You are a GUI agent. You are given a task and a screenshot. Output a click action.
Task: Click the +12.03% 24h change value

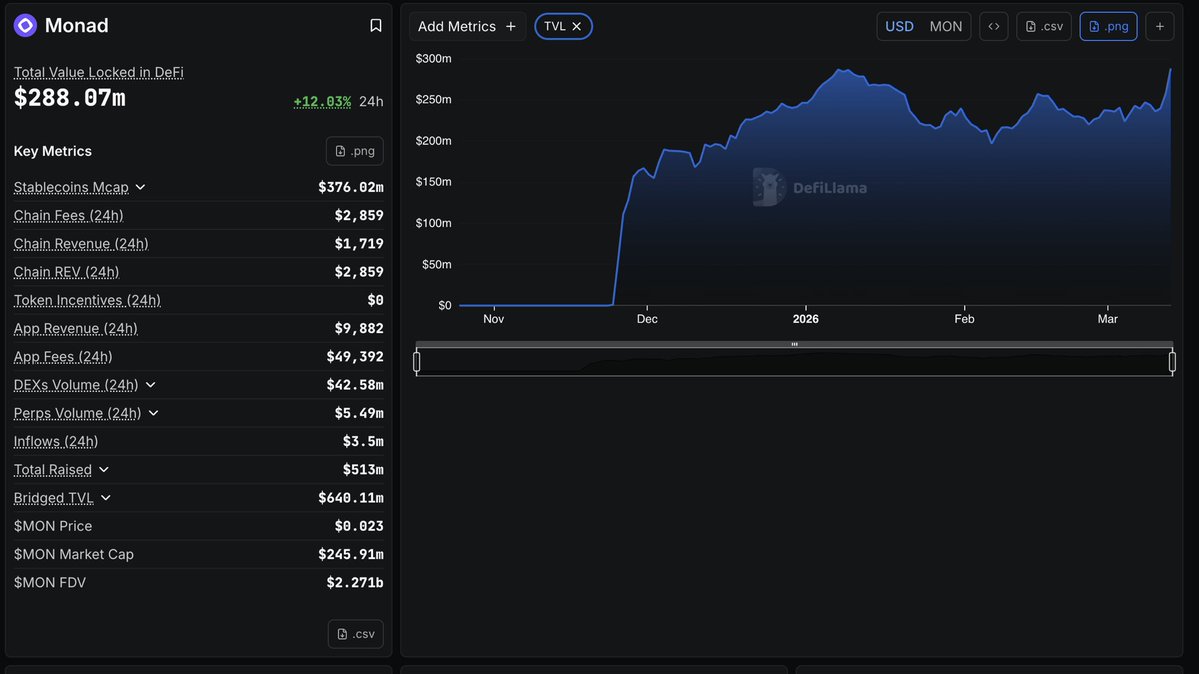(322, 101)
